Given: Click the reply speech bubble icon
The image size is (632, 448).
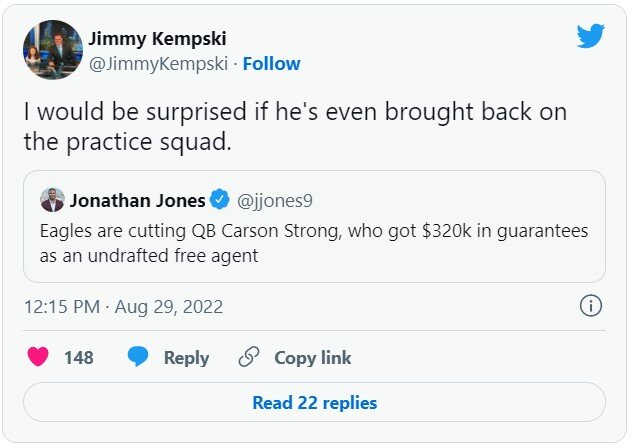Looking at the screenshot, I should point(139,357).
